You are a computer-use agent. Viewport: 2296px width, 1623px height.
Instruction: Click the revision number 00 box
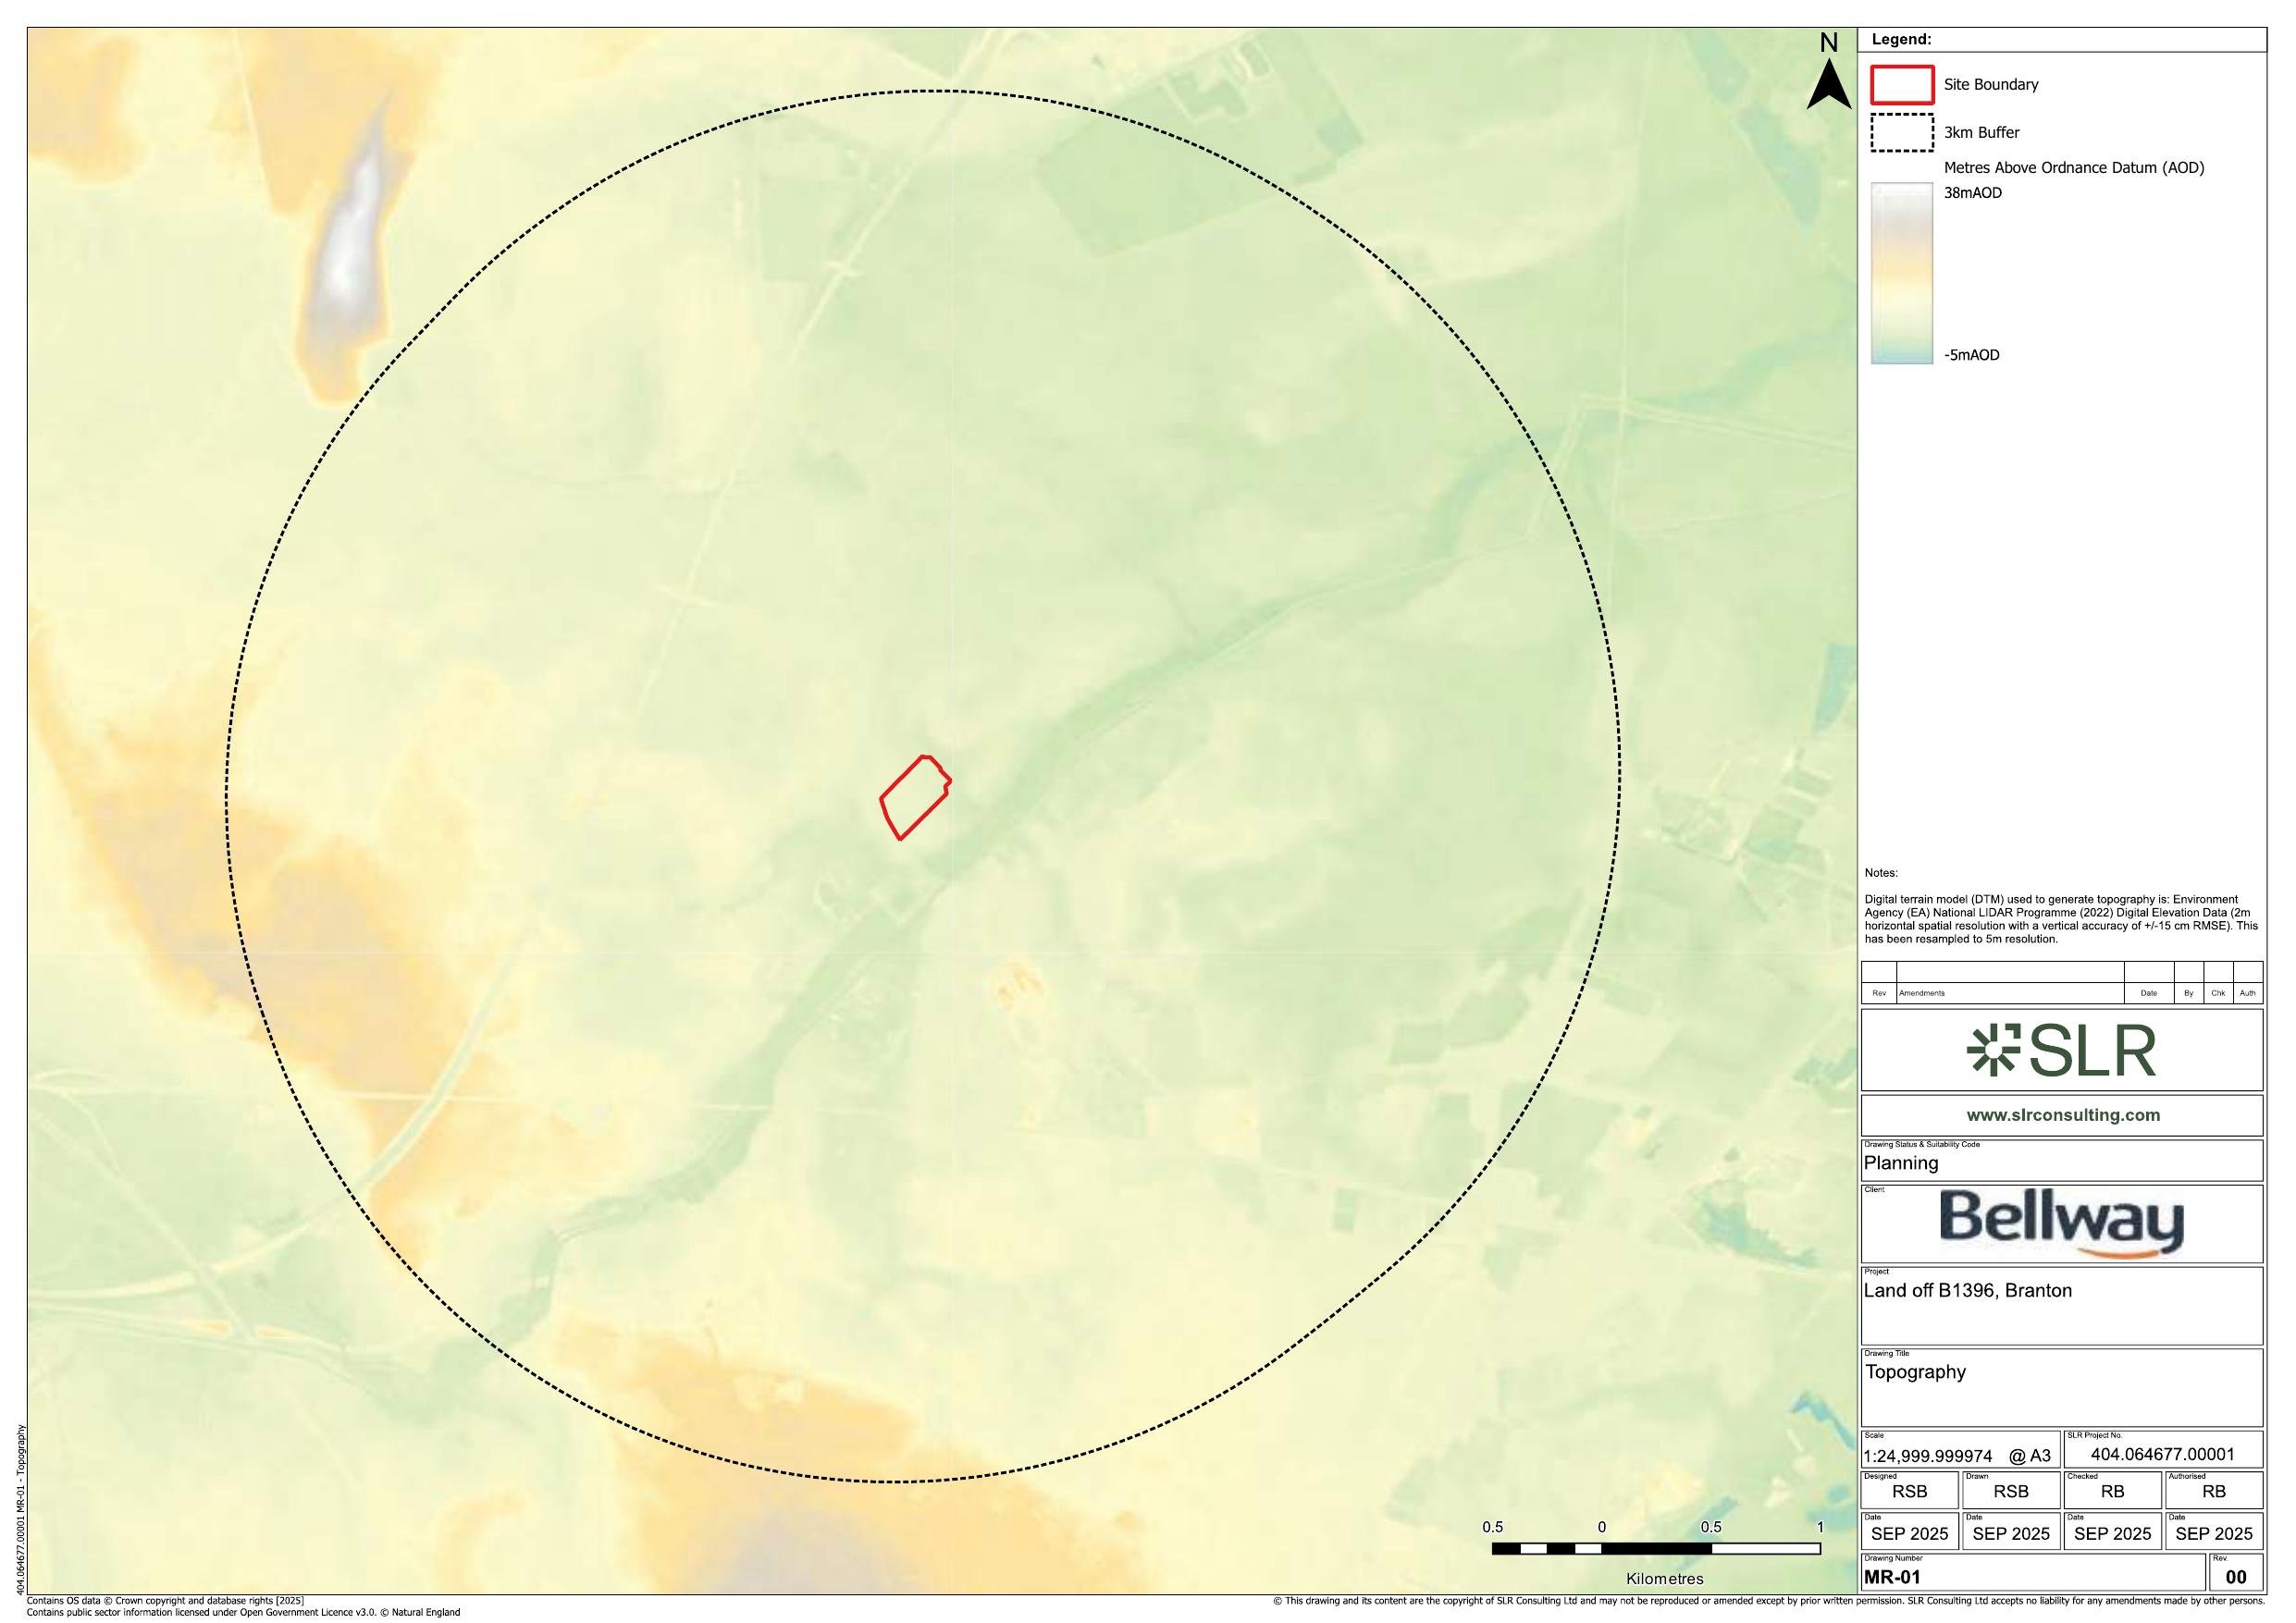click(x=2236, y=1577)
